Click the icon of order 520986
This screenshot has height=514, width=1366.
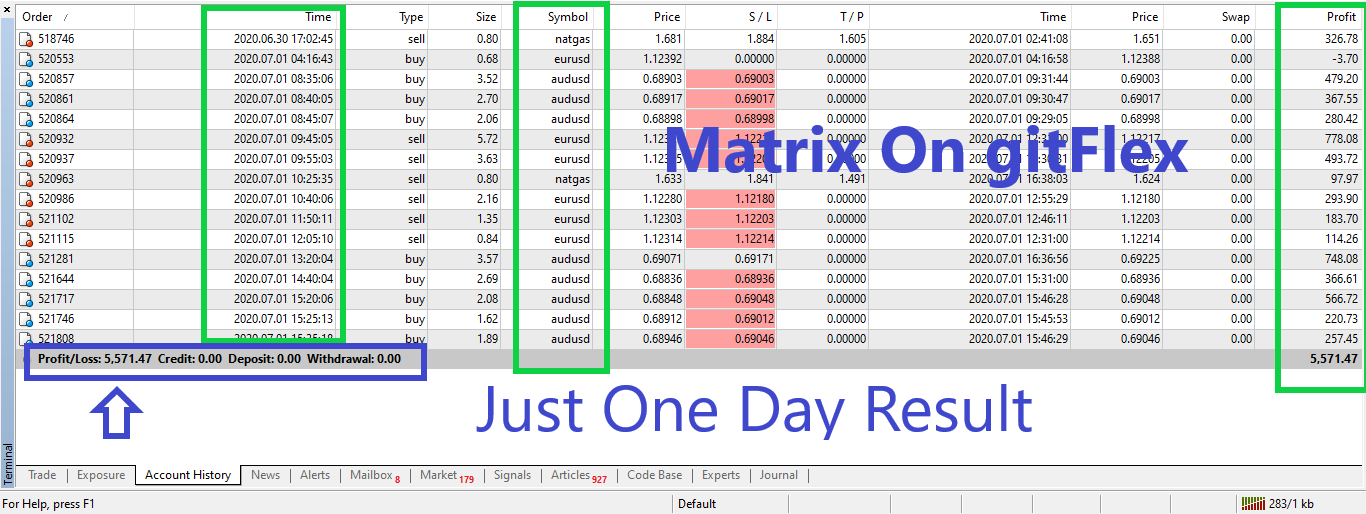tap(26, 199)
